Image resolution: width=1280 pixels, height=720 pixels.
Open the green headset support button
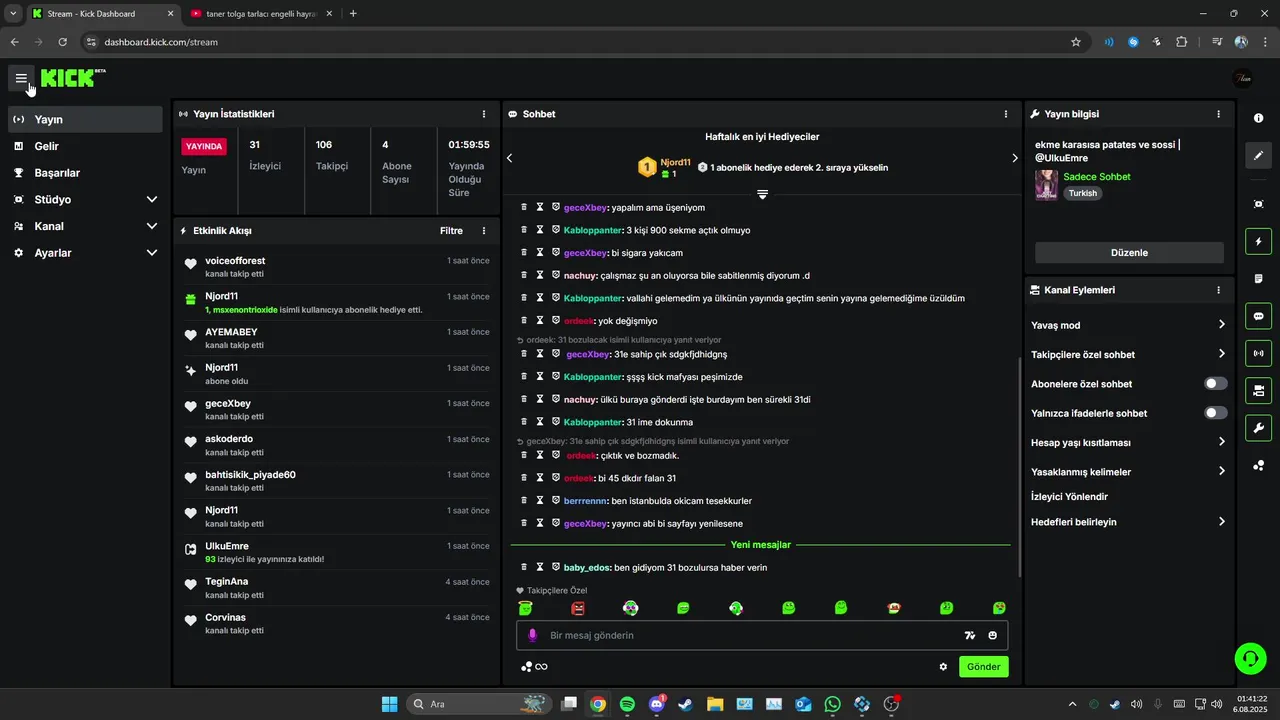coord(1250,658)
